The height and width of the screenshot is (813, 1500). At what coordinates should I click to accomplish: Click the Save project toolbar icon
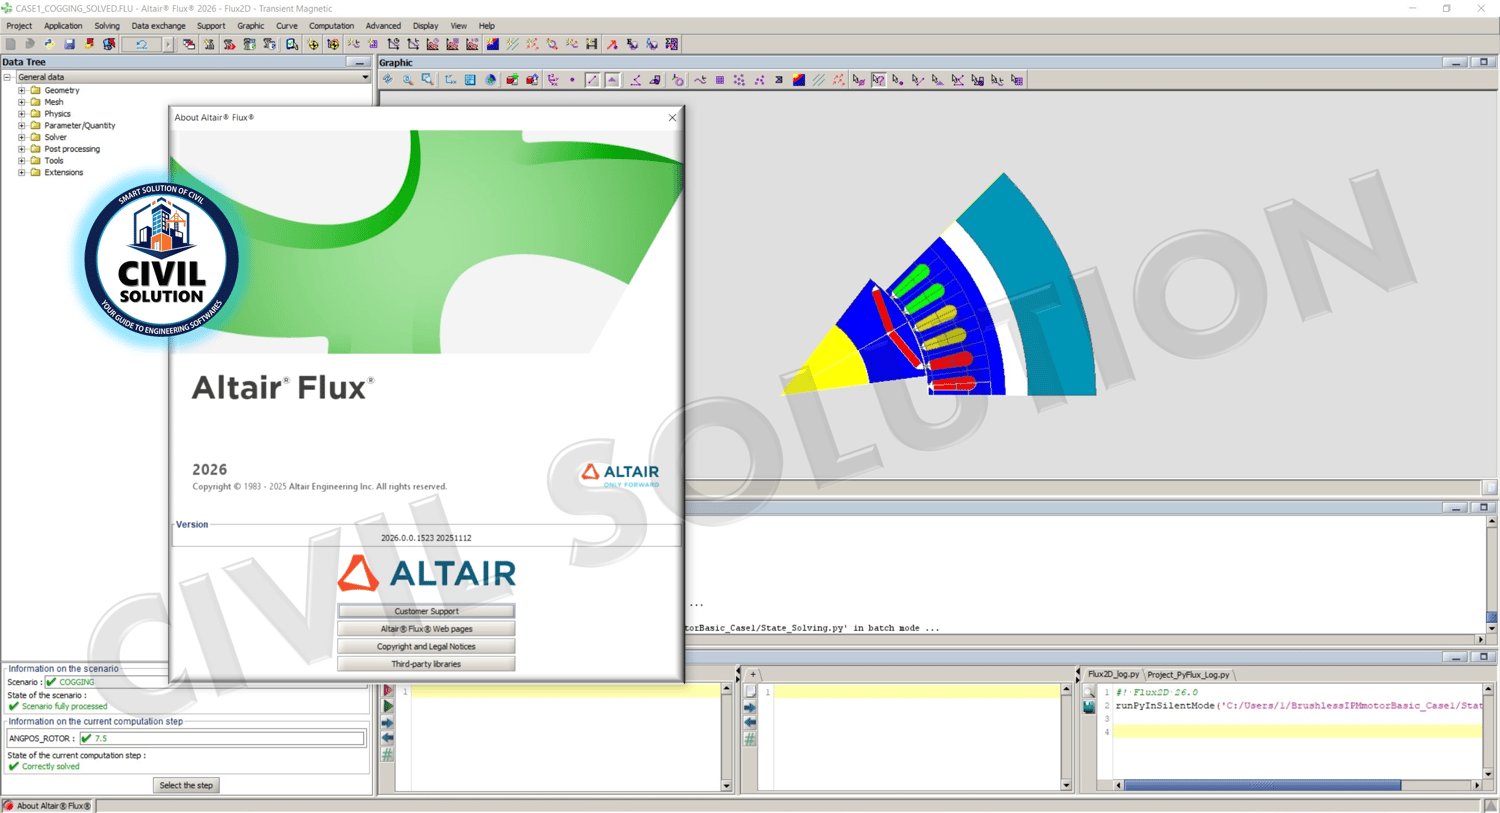pyautogui.click(x=69, y=44)
